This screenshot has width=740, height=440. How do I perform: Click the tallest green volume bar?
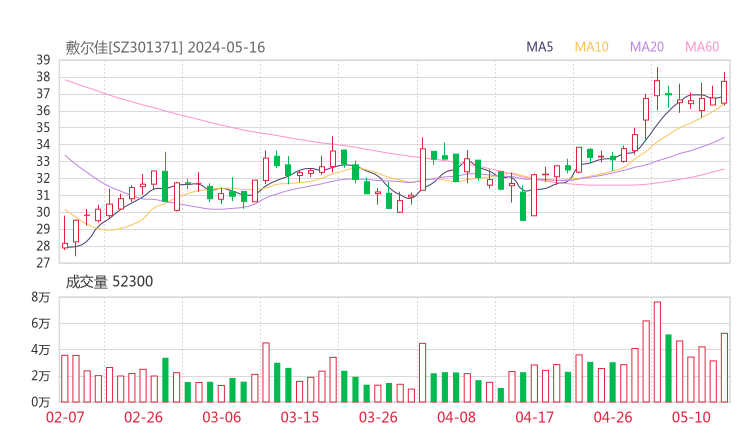click(668, 368)
